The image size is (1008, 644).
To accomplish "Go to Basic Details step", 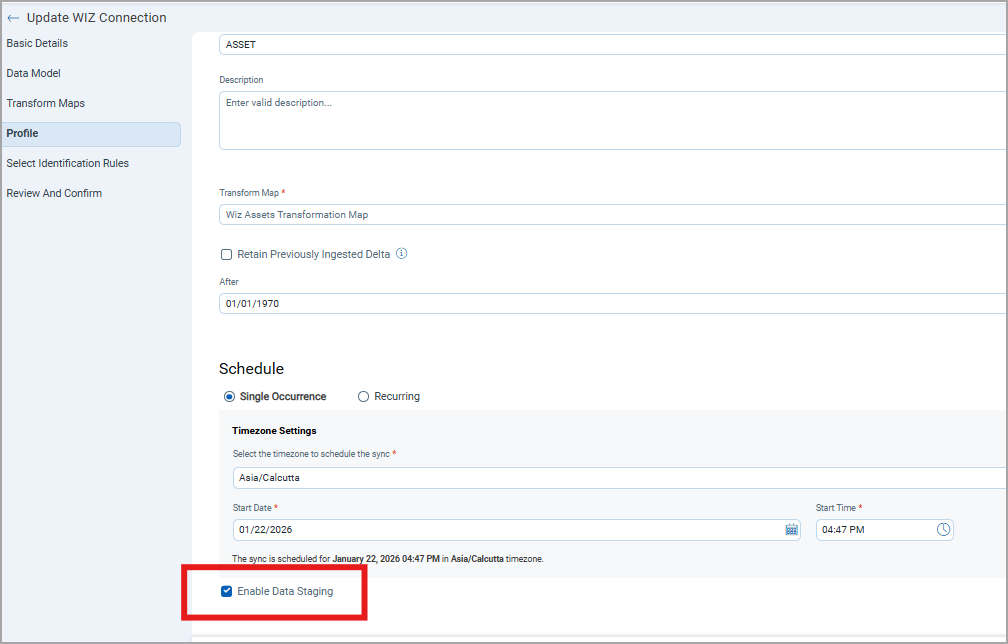I will 37,43.
